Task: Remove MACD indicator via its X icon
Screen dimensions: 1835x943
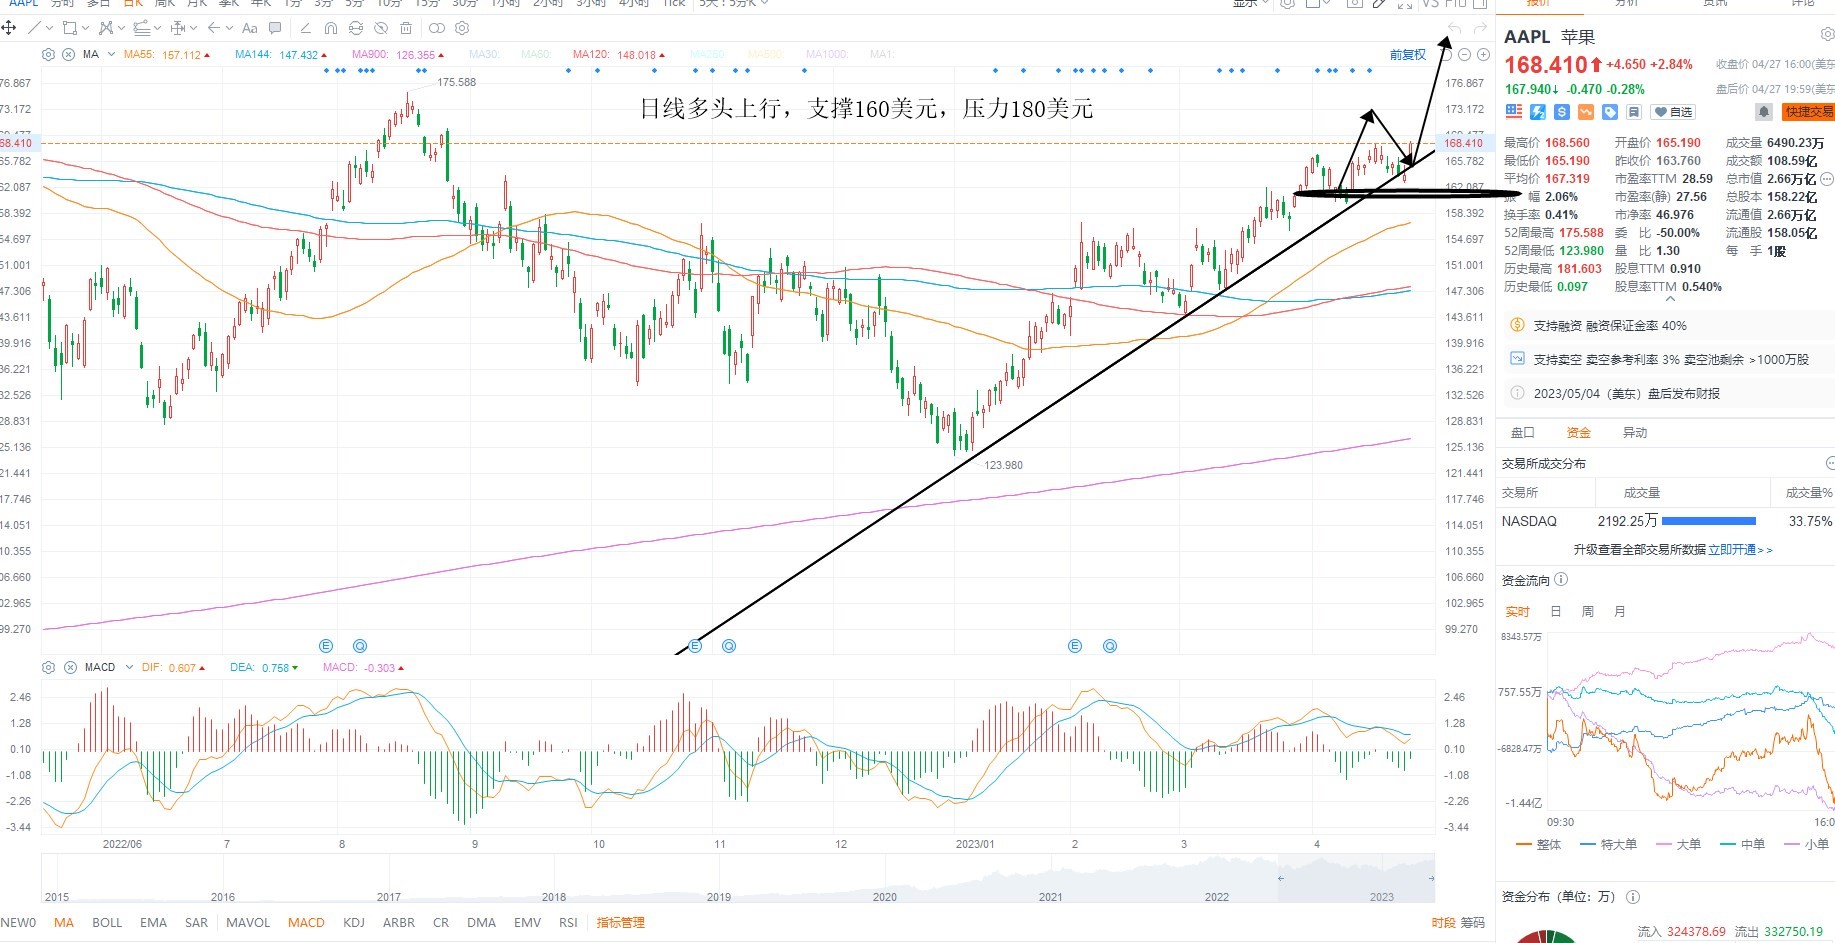Action: 70,668
